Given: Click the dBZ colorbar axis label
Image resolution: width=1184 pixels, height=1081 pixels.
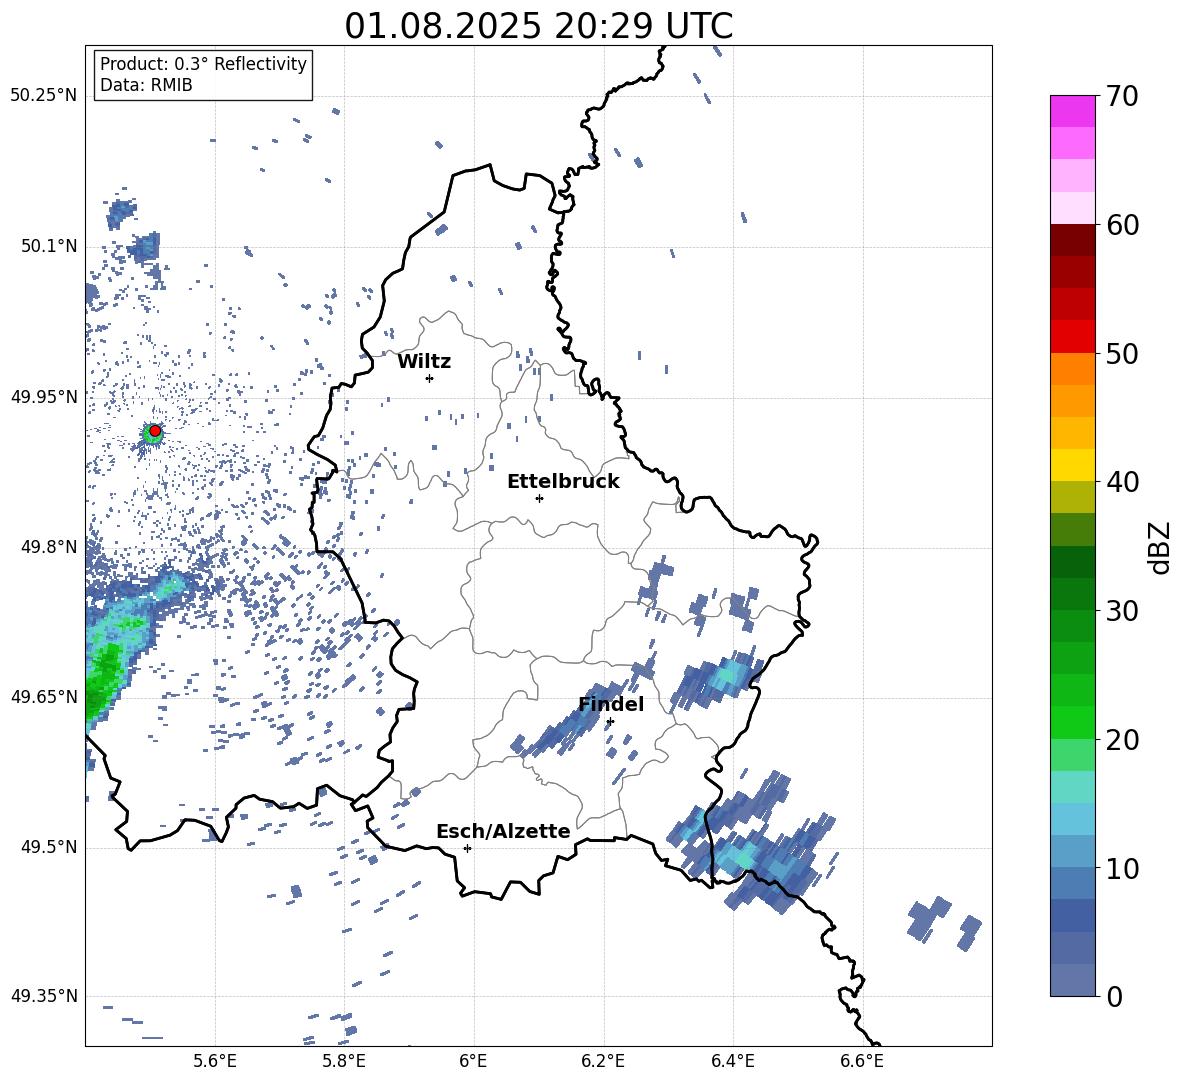Looking at the screenshot, I should click(x=1161, y=547).
